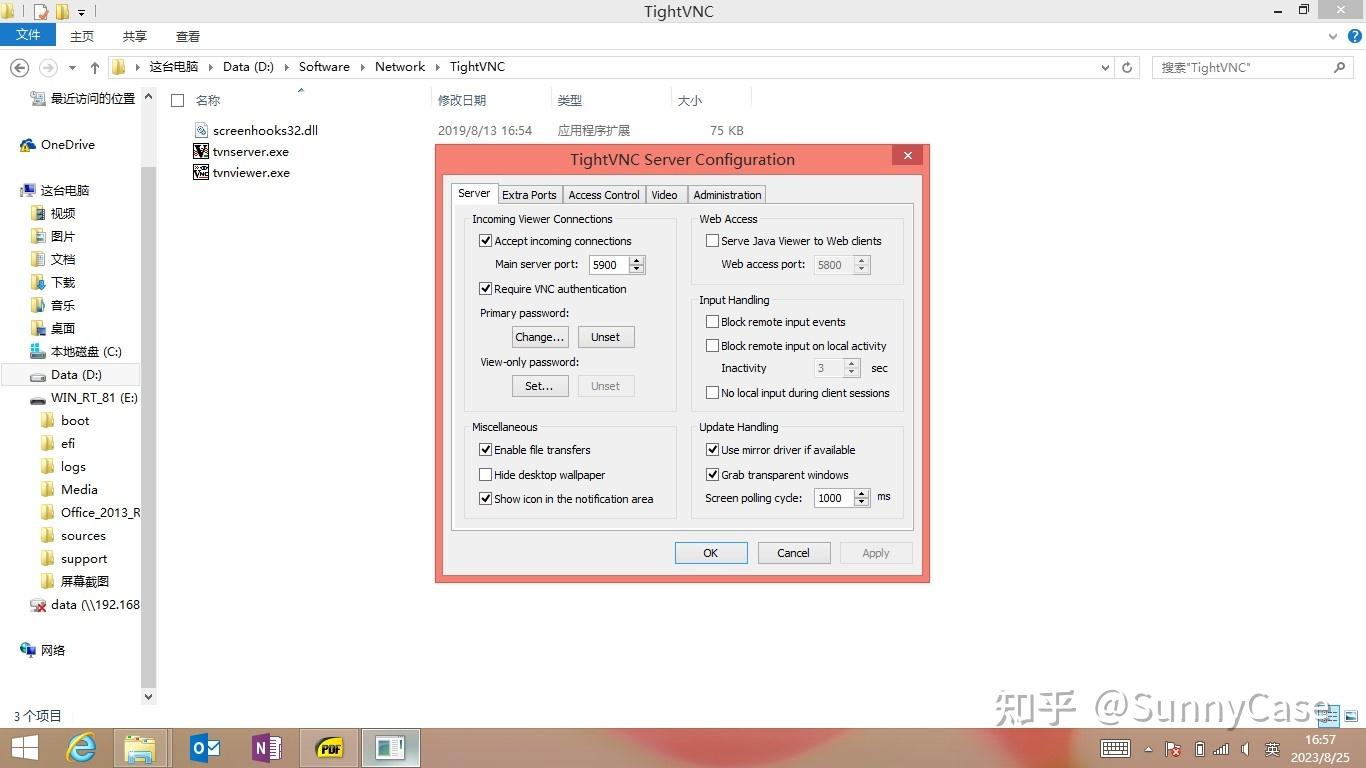Launch the SumatraPDF app from the taskbar
Viewport: 1366px width, 768px height.
[x=328, y=748]
